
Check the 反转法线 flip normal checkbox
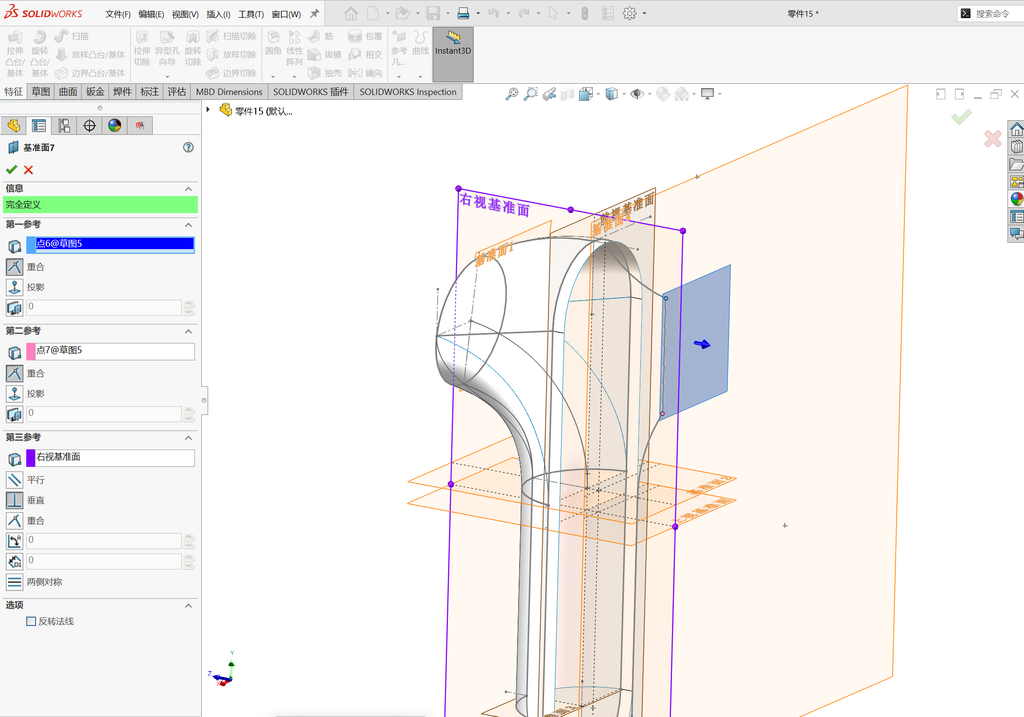coord(31,621)
